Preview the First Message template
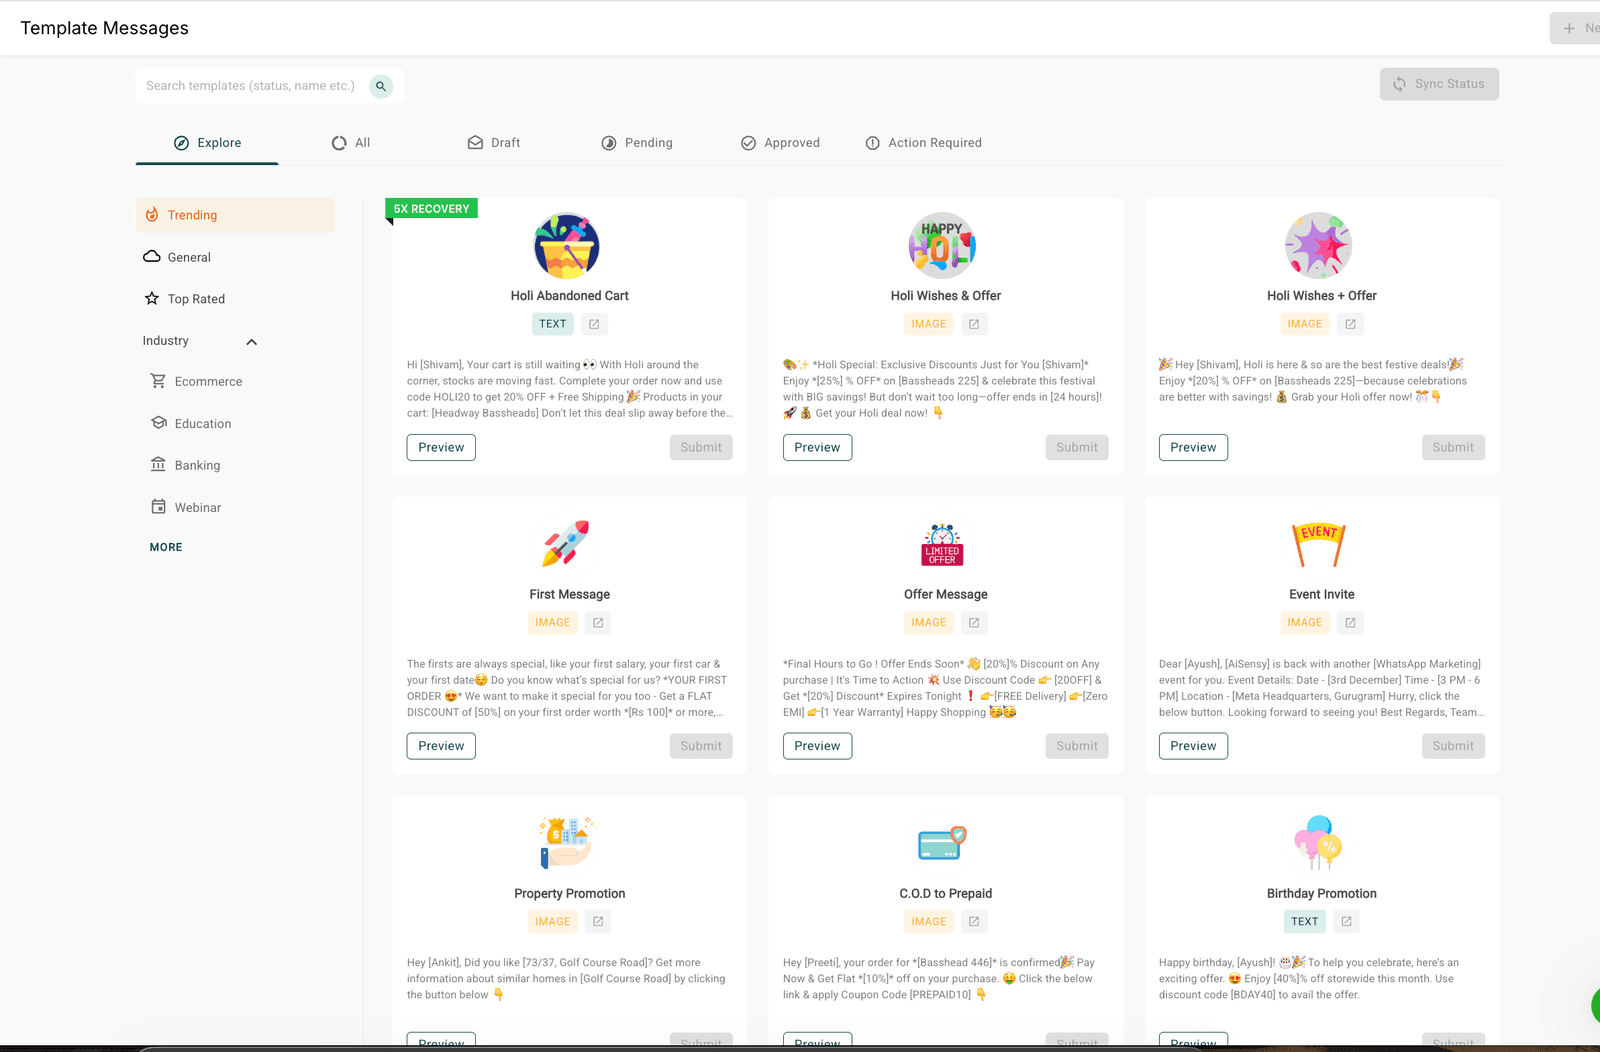 (x=441, y=746)
